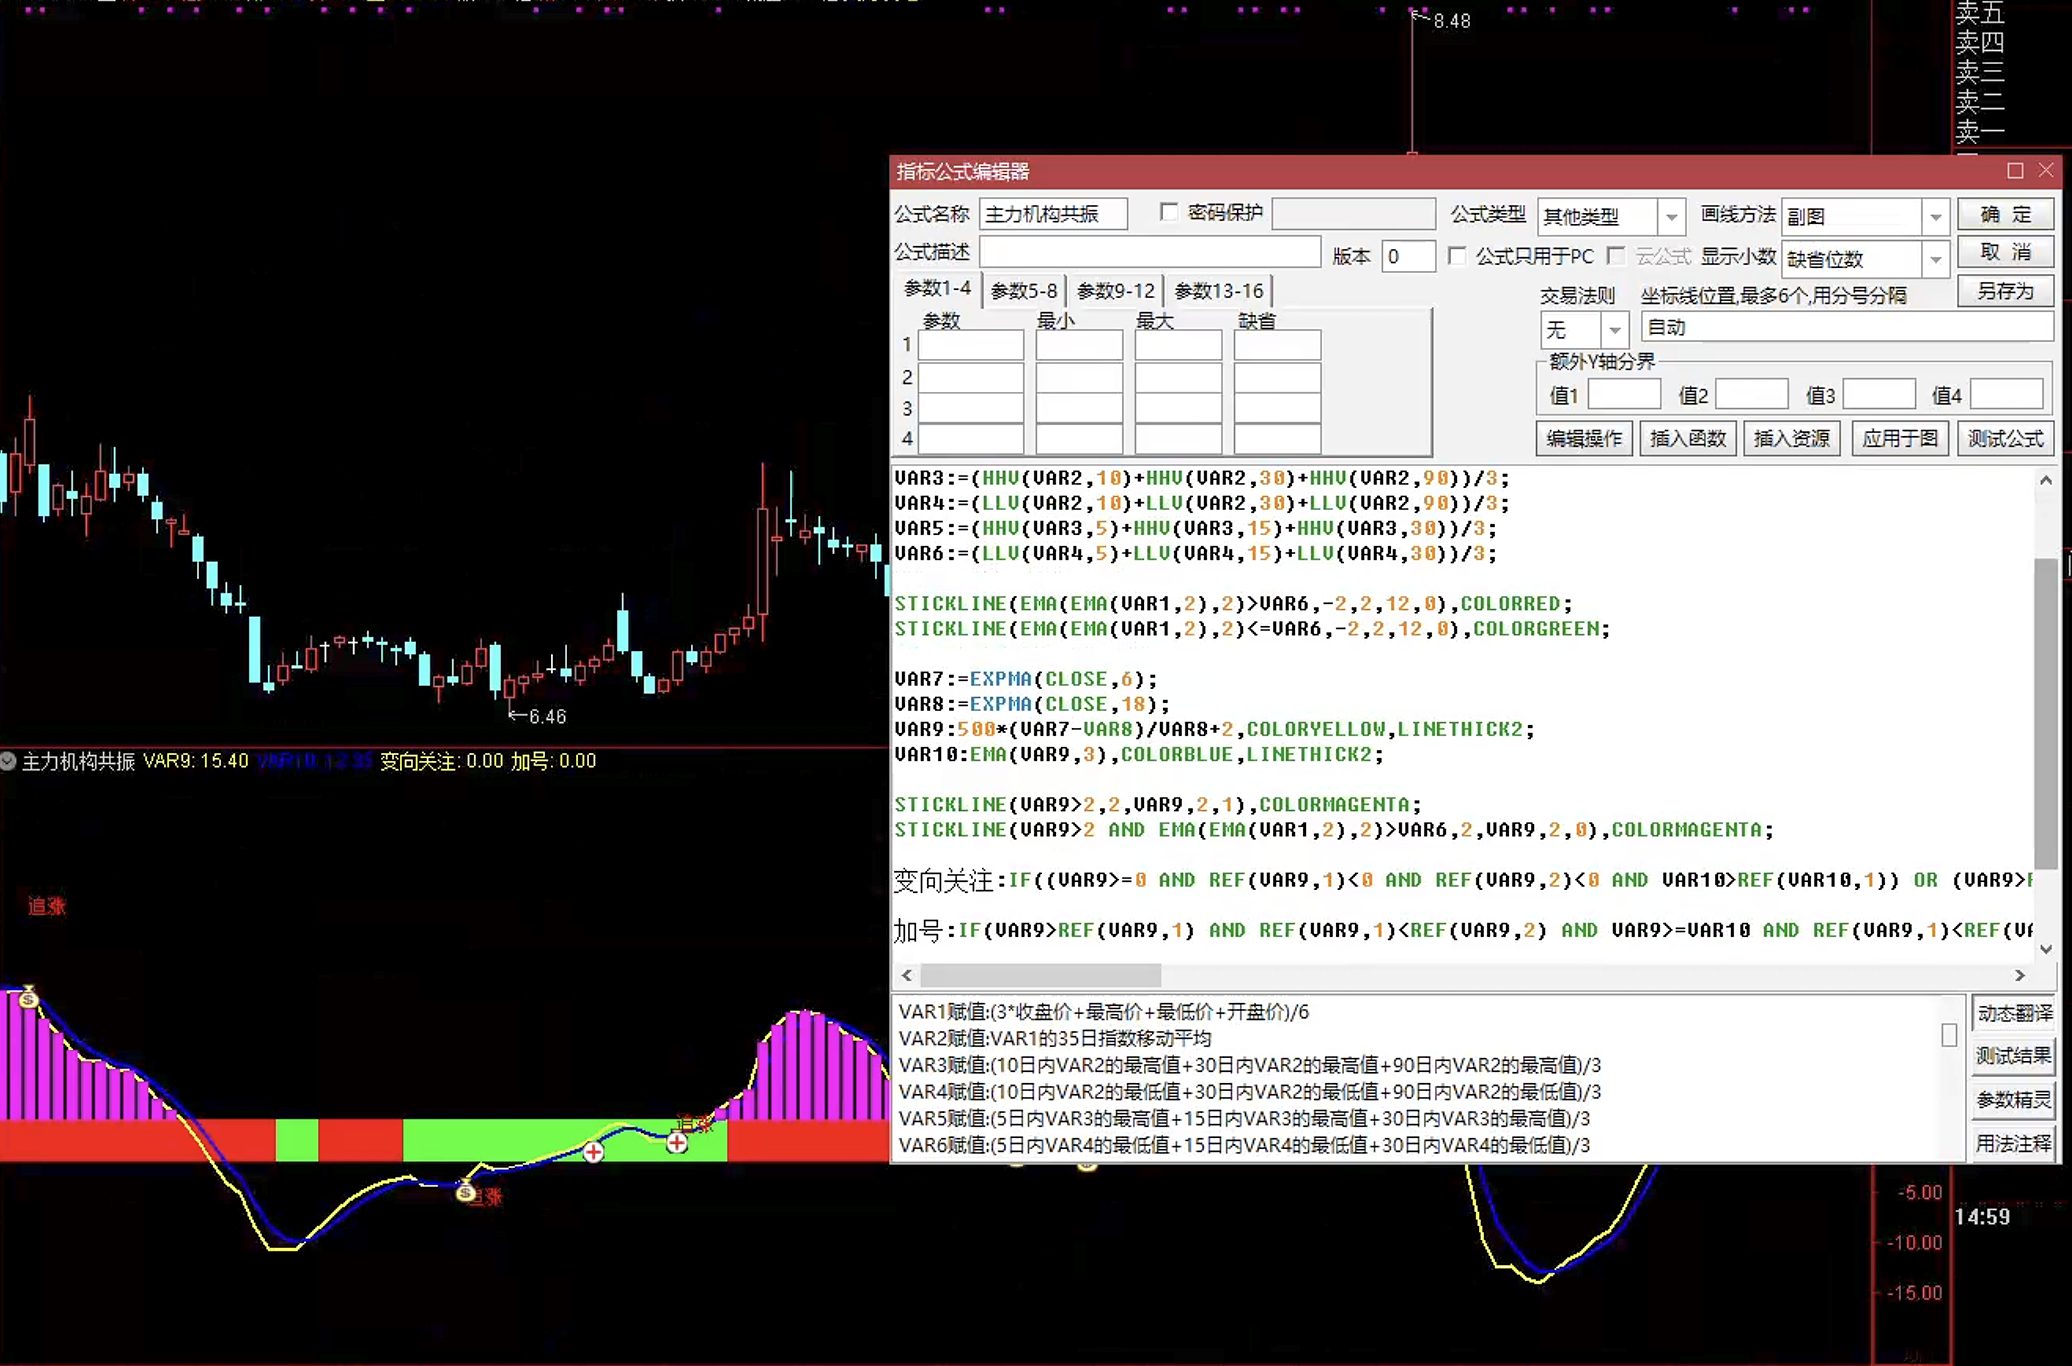
Task: Switch to 参数13-16 tab
Action: 1219,291
